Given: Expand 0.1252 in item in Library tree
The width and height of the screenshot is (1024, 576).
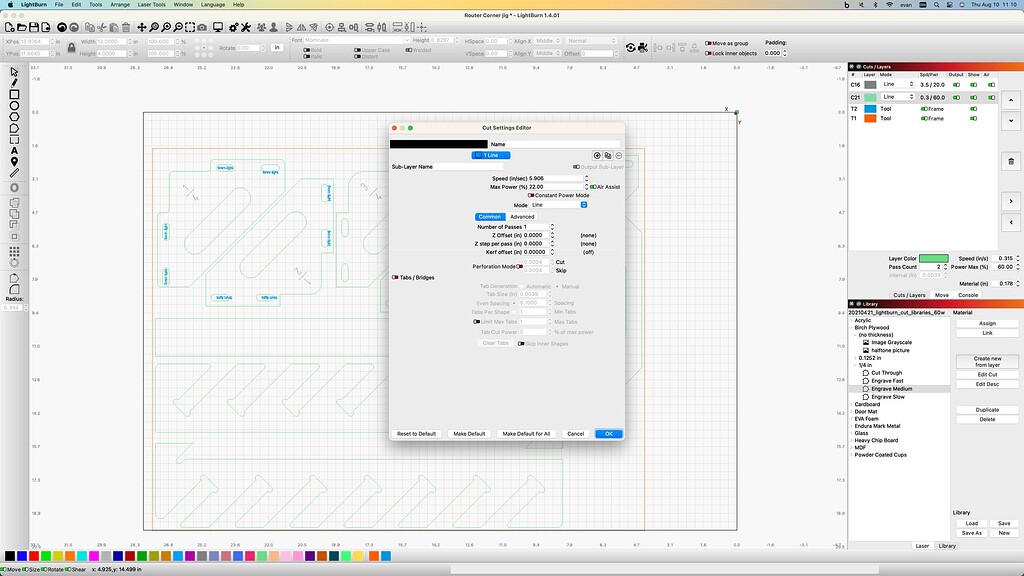Looking at the screenshot, I should click(x=856, y=358).
